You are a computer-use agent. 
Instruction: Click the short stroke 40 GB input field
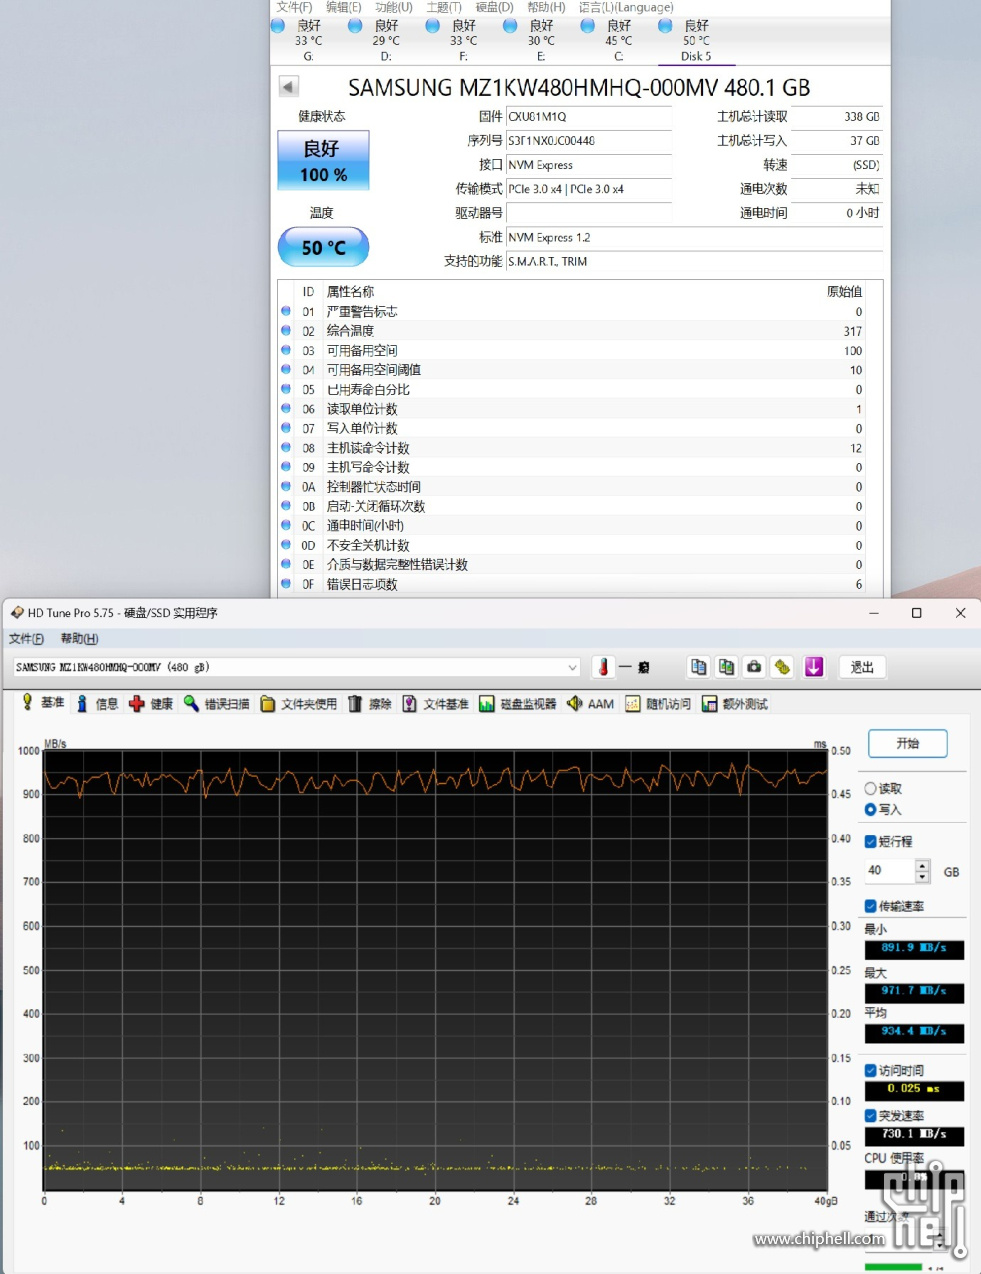[x=889, y=871]
